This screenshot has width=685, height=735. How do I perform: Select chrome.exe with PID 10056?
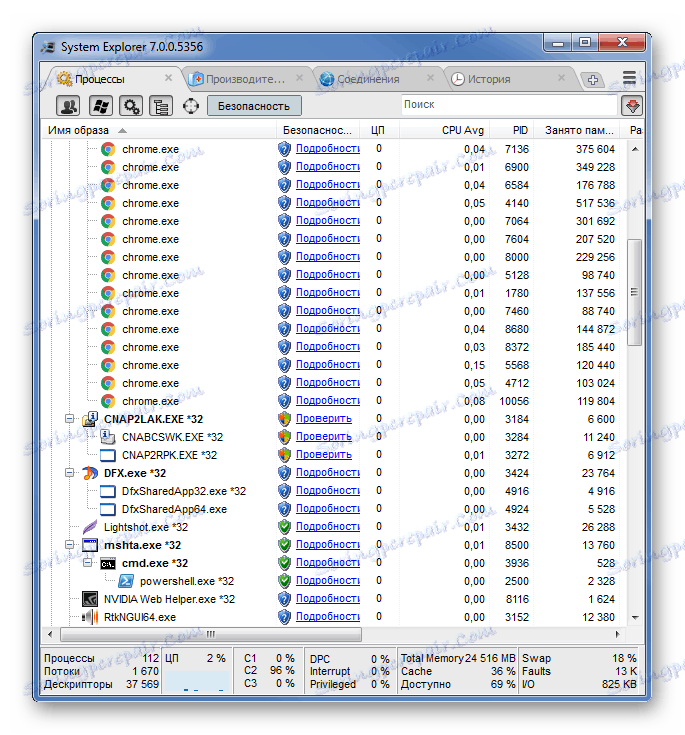[334, 401]
